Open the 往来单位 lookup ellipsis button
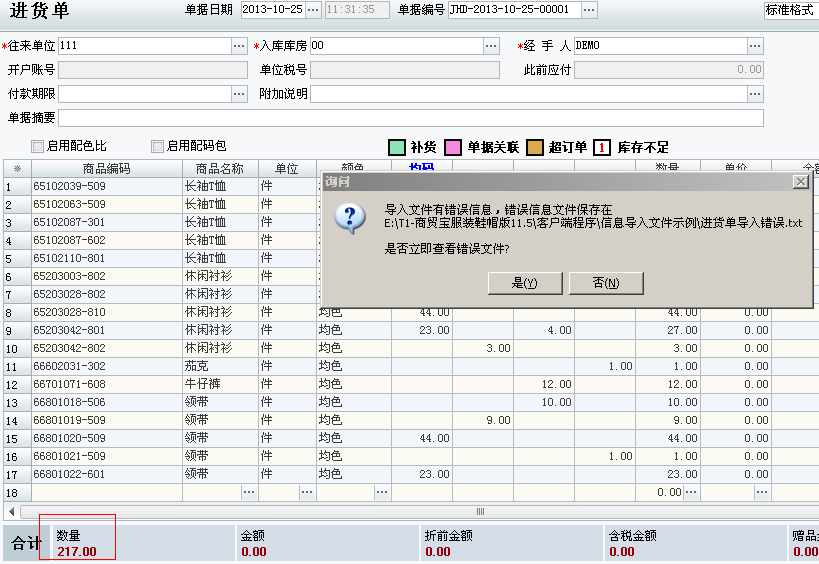Image resolution: width=819 pixels, height=564 pixels. tap(239, 46)
